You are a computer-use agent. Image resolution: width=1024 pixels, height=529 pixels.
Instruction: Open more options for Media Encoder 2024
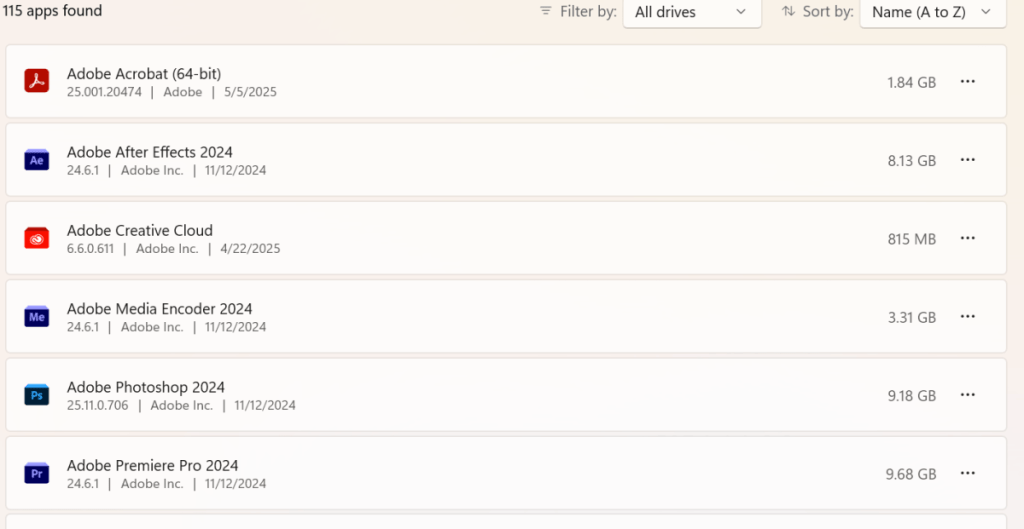point(967,317)
